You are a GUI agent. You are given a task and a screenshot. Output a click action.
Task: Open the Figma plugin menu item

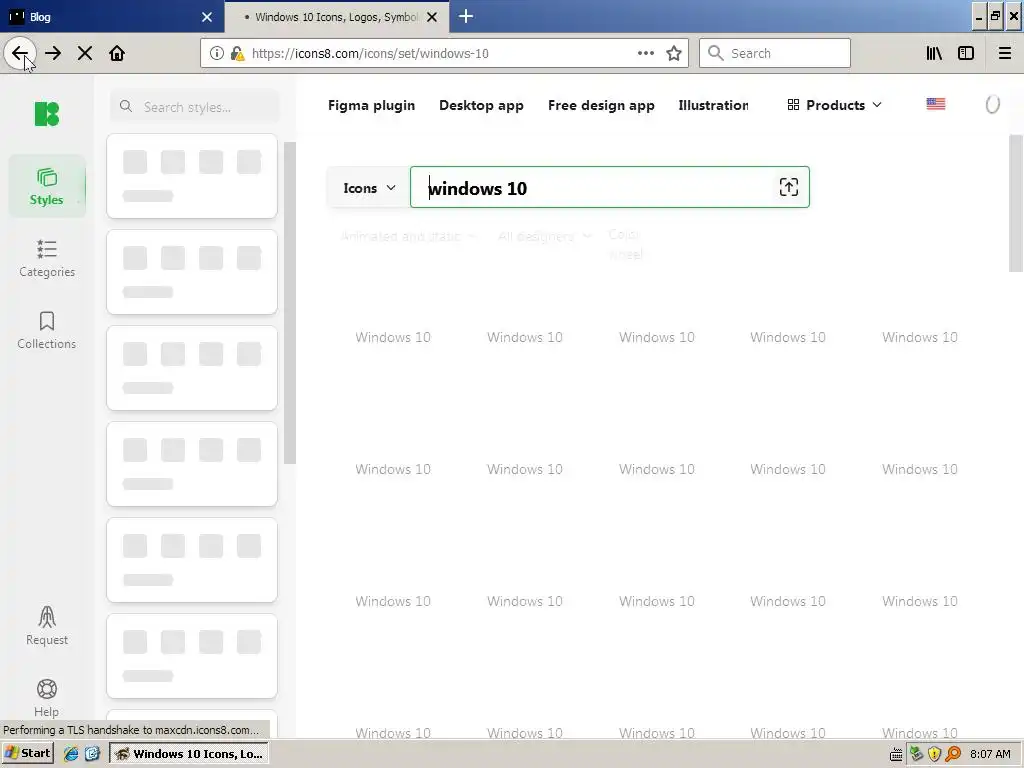[x=371, y=105]
